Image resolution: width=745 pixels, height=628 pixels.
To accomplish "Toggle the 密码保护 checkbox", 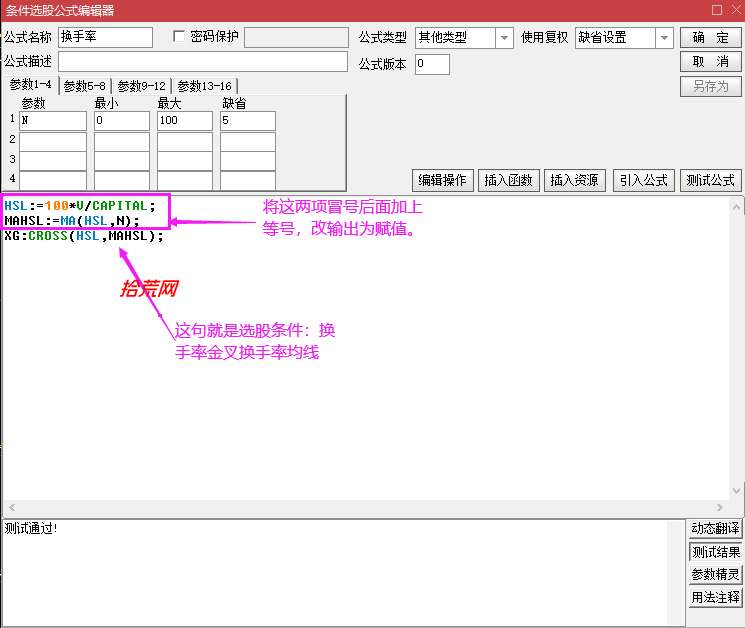I will (179, 37).
